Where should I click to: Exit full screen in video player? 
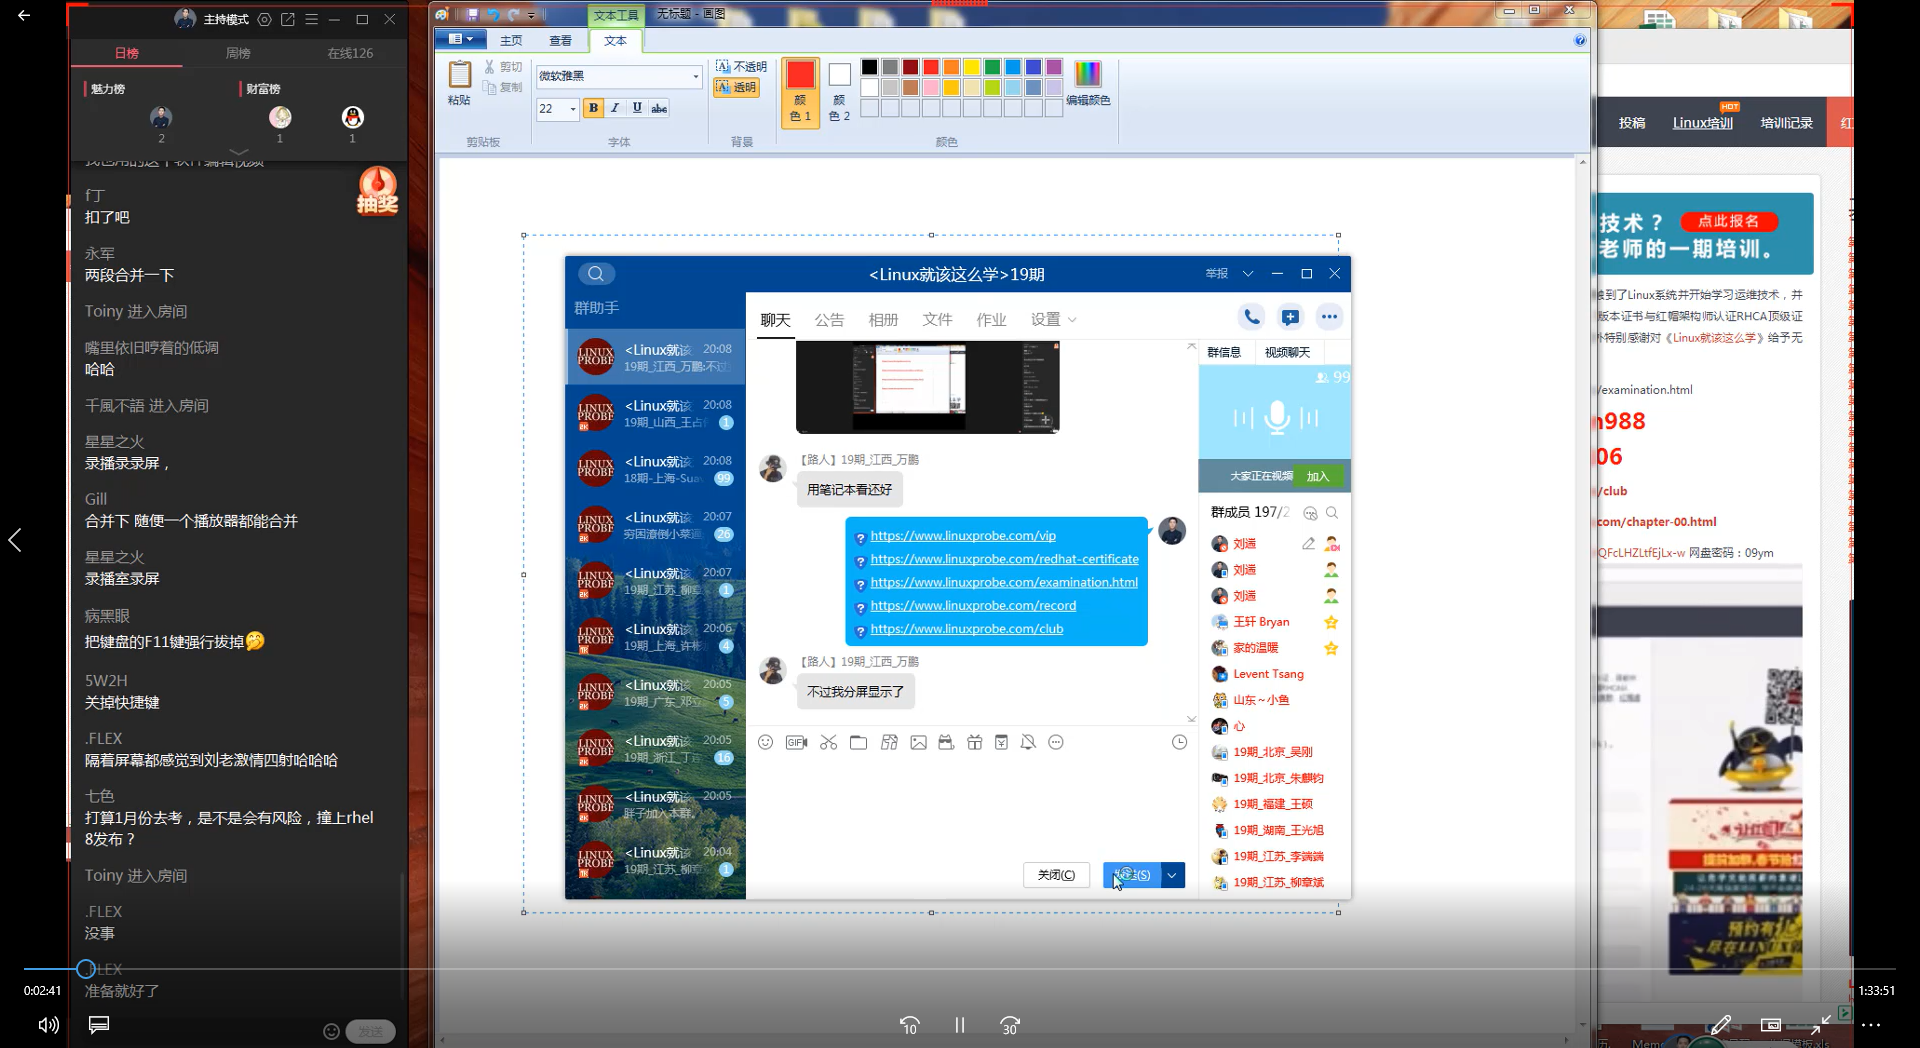pos(1821,1025)
